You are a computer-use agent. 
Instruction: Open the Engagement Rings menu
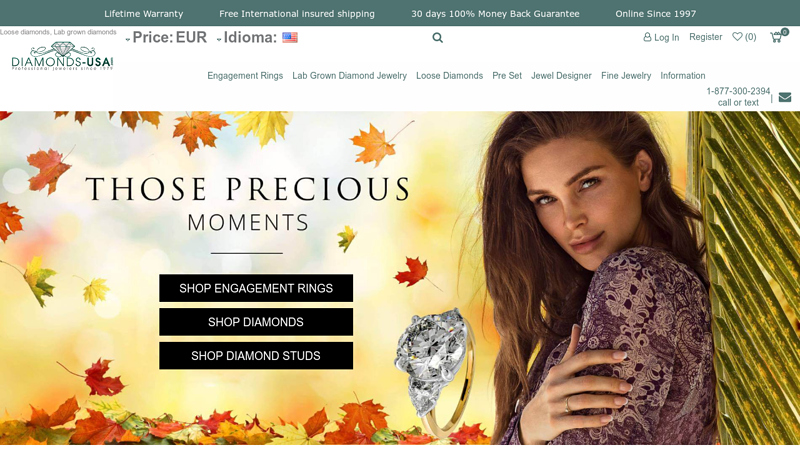245,76
